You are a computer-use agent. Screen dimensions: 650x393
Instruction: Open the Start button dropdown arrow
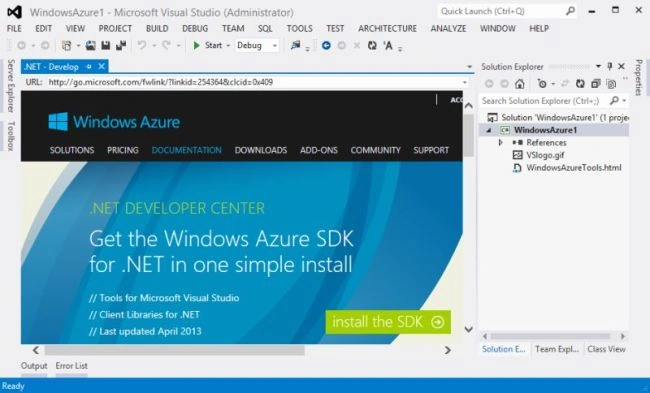[x=228, y=46]
